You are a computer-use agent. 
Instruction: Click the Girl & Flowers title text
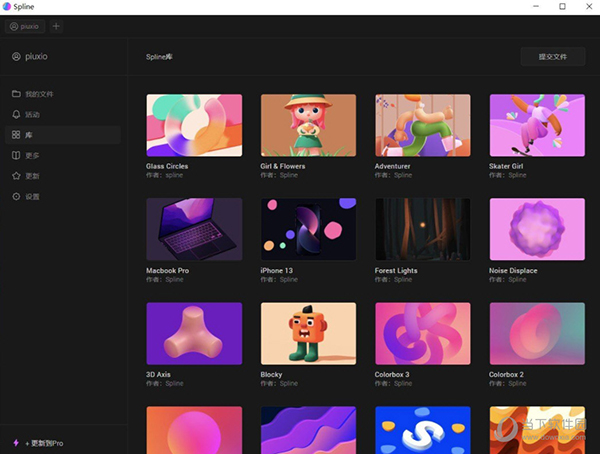tap(283, 166)
